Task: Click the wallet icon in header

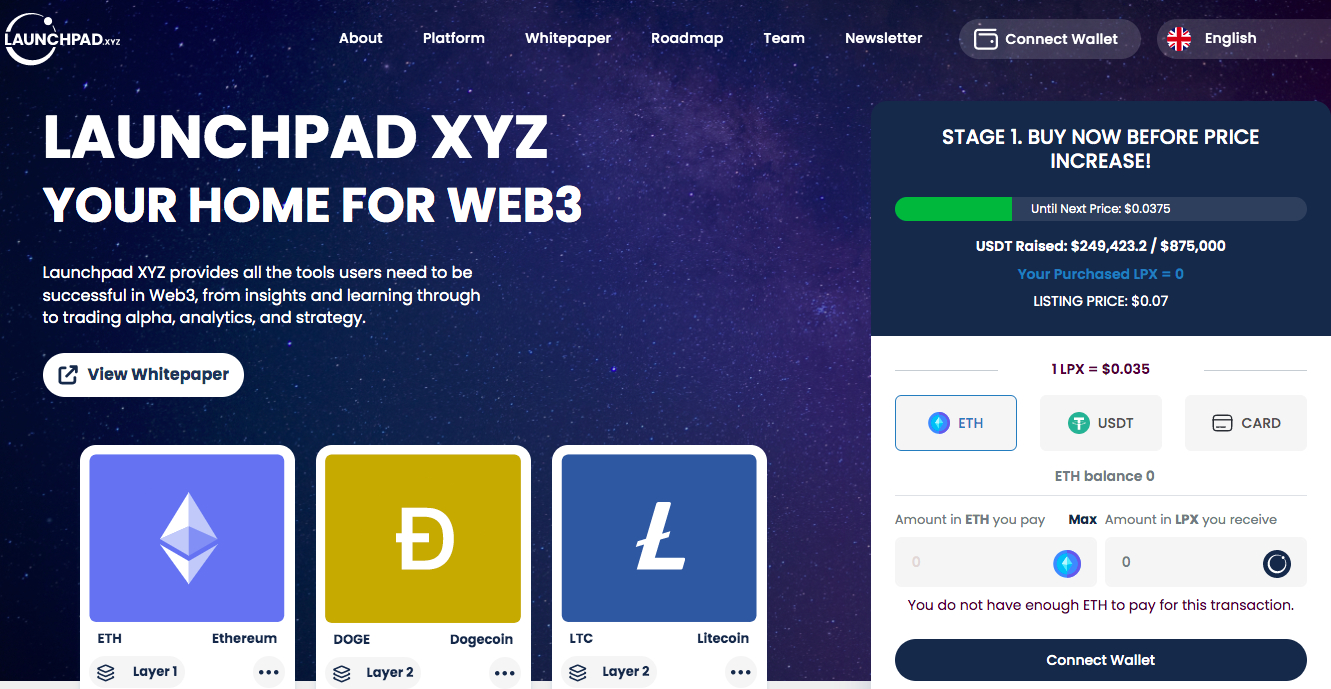Action: (985, 39)
